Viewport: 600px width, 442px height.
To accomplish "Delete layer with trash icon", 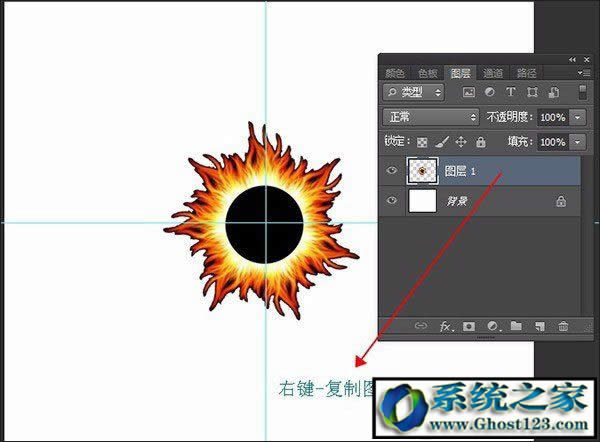I will (x=563, y=326).
